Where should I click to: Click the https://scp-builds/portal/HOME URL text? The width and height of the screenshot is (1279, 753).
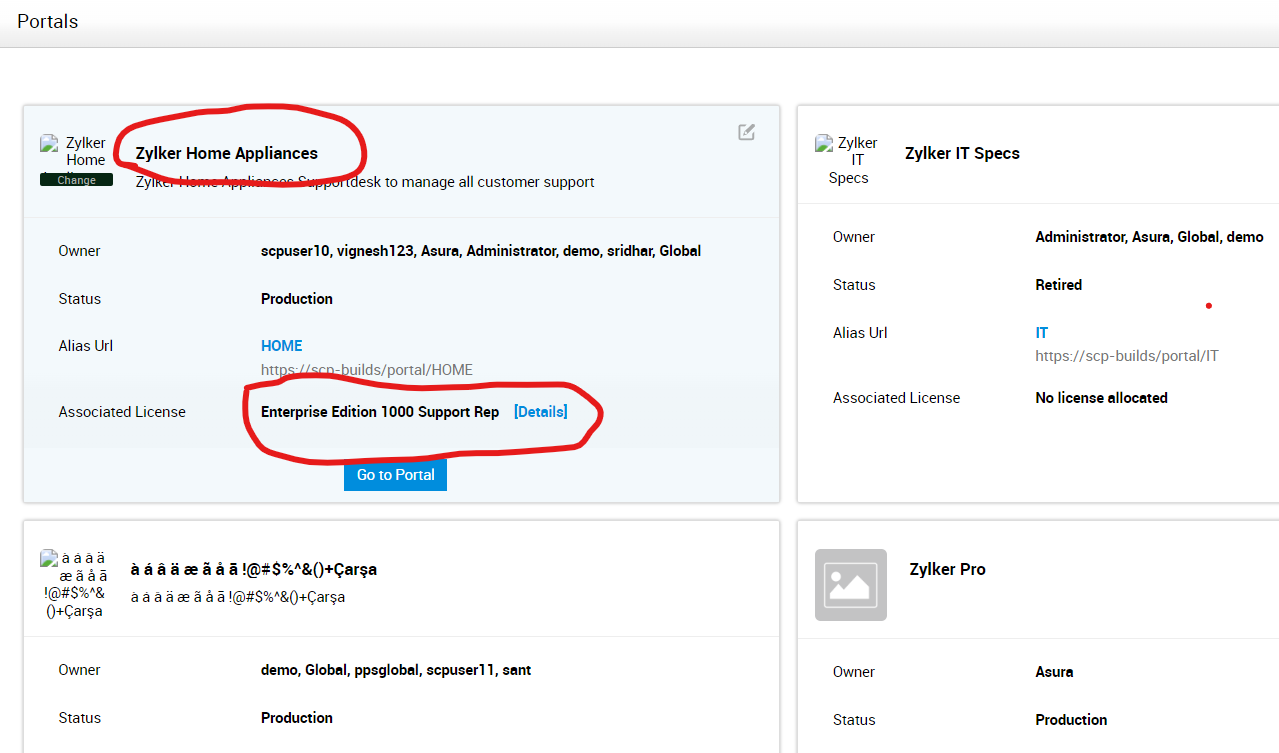[366, 370]
